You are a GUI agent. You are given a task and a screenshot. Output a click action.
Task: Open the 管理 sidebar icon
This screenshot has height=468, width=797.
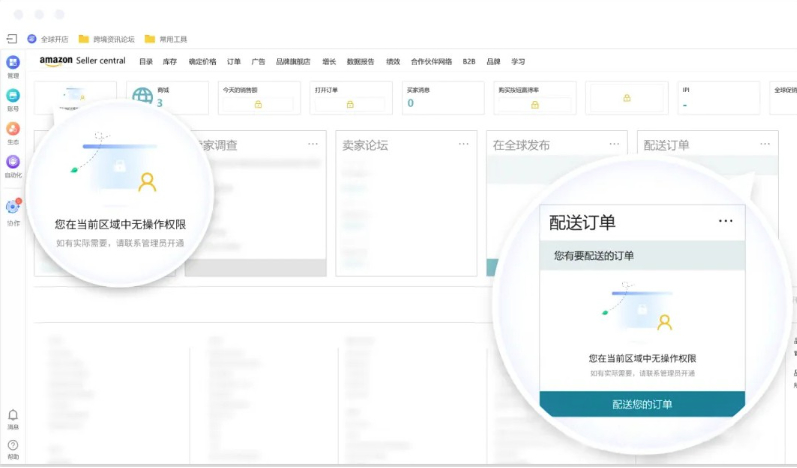click(13, 63)
